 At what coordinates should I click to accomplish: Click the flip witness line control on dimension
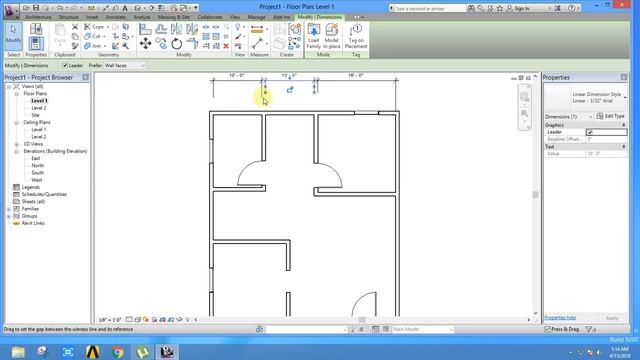coord(290,89)
